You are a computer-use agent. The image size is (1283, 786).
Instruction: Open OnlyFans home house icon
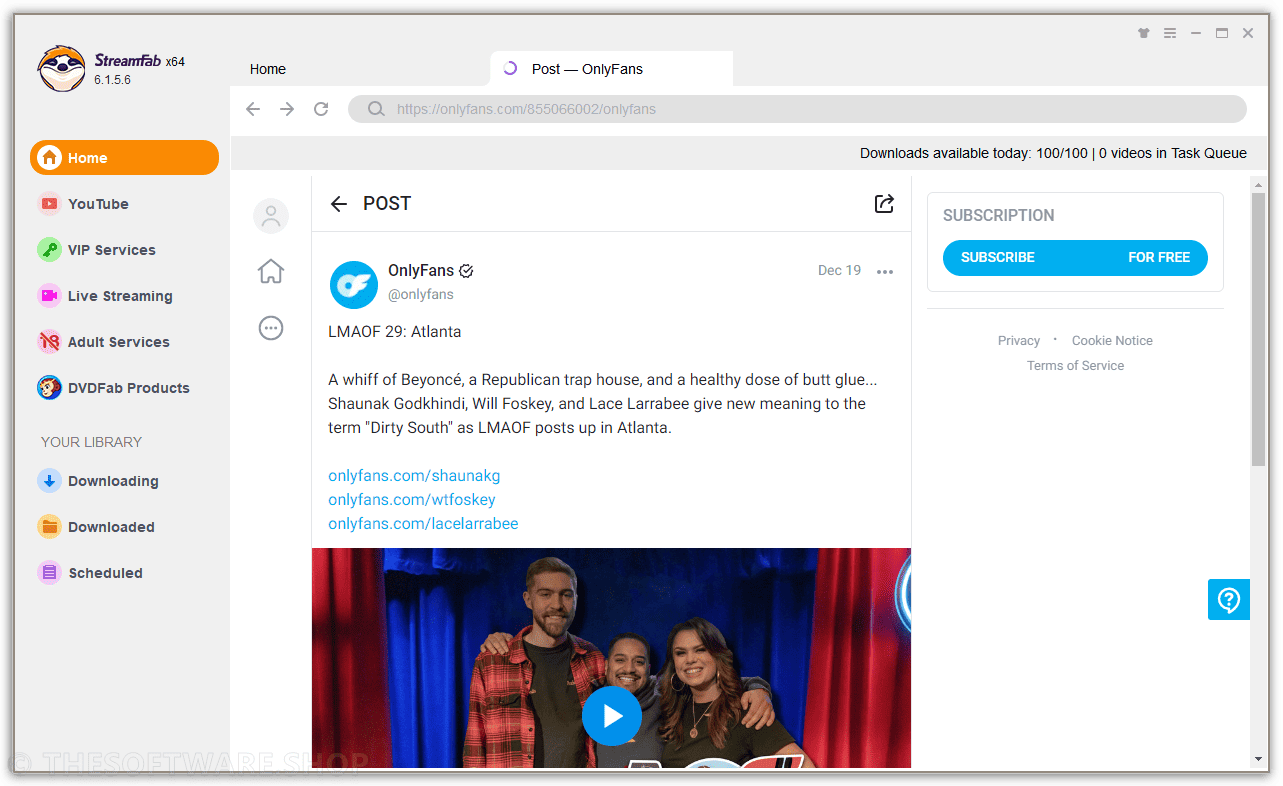click(x=271, y=271)
